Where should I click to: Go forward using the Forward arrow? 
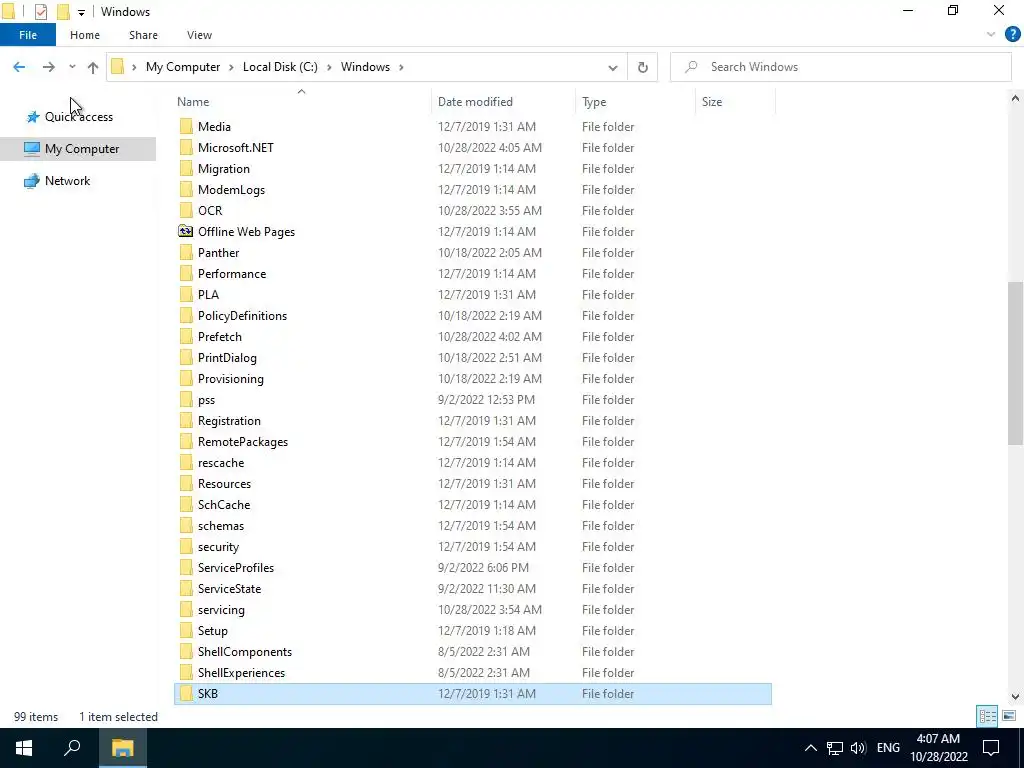tap(48, 67)
